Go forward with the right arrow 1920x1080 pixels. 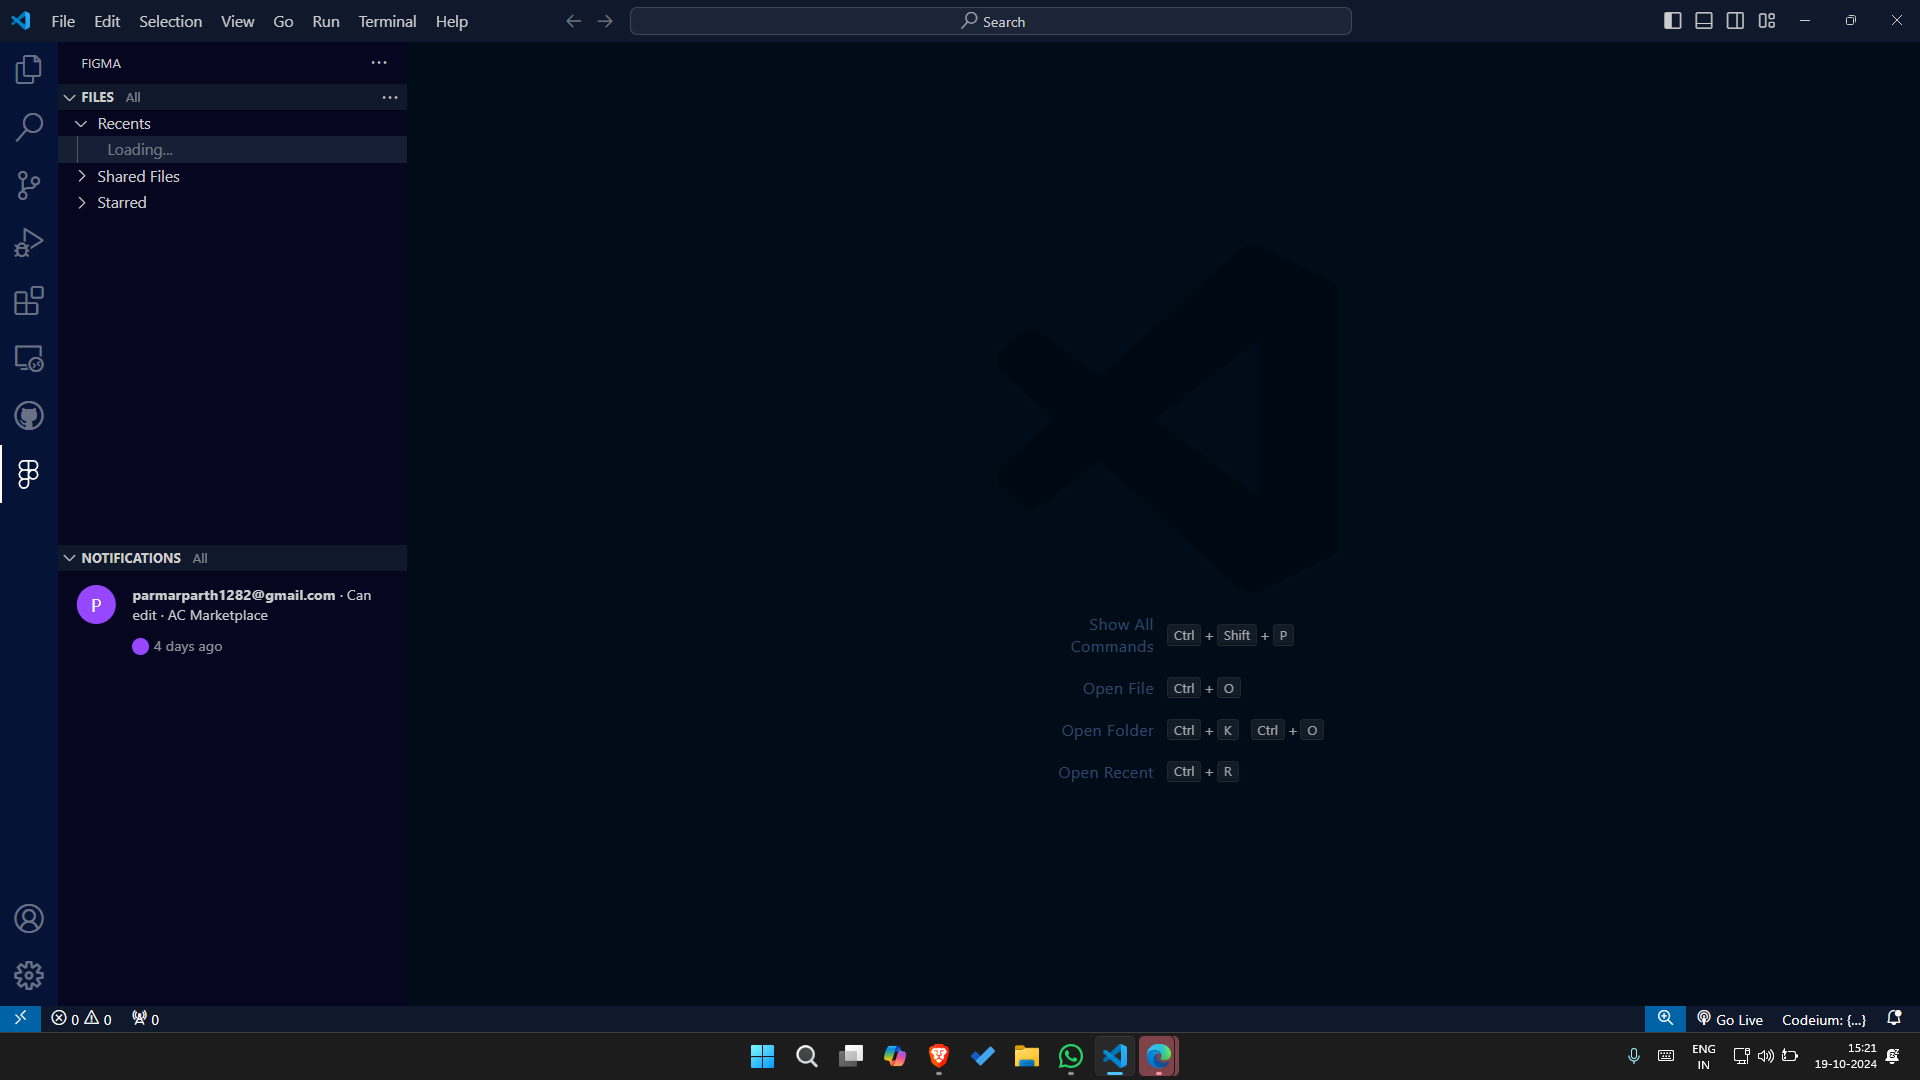605,21
